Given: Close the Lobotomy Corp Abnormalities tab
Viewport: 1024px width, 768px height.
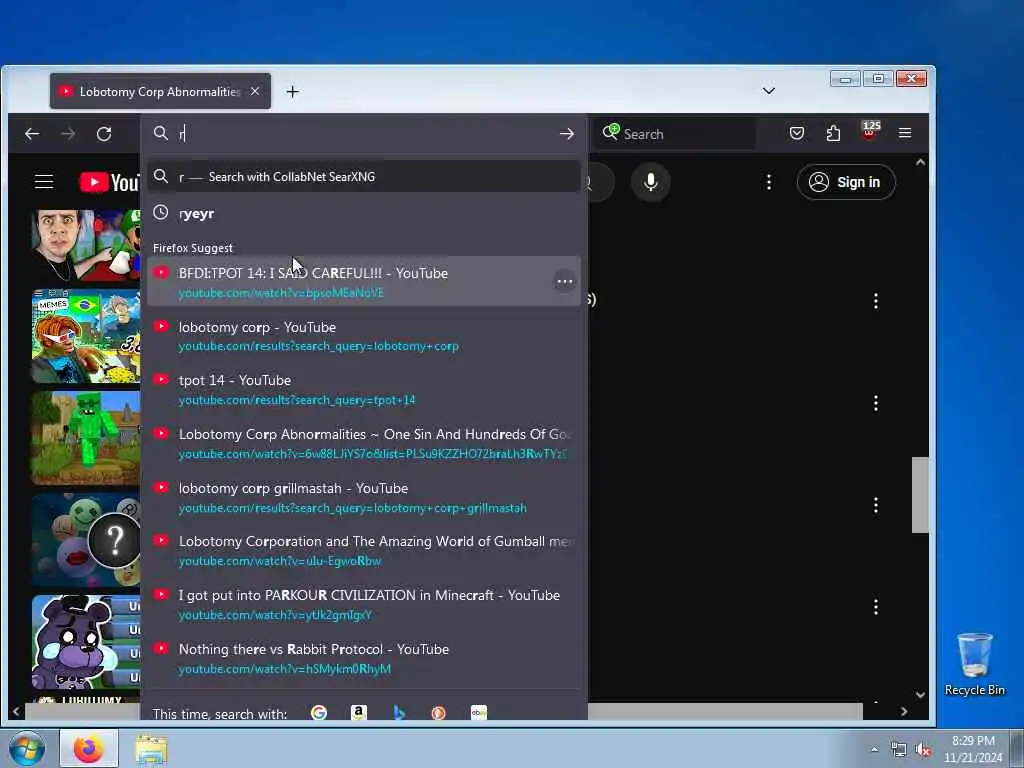Looking at the screenshot, I should pos(255,91).
